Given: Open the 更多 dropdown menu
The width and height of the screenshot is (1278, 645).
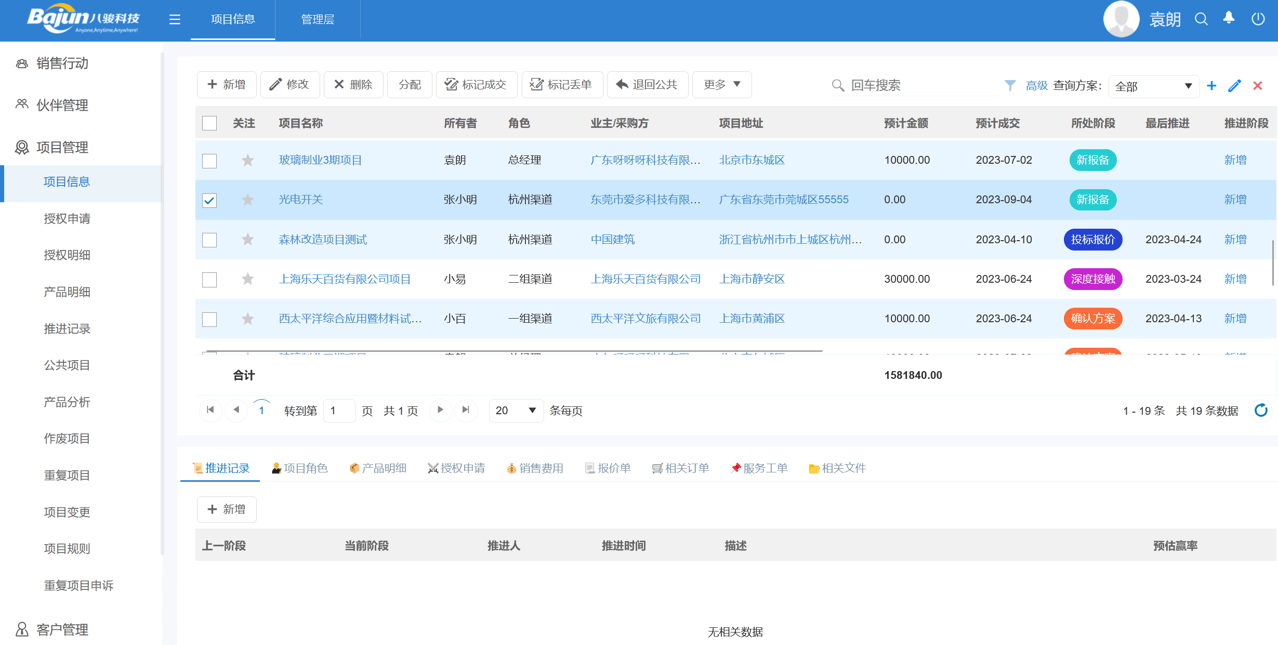Looking at the screenshot, I should tap(722, 85).
